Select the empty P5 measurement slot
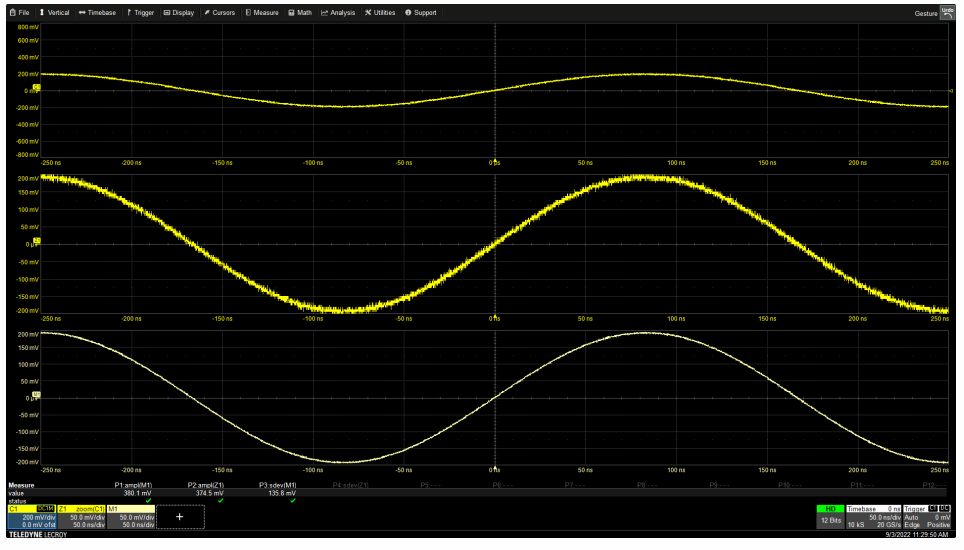964x550 pixels. (430, 485)
